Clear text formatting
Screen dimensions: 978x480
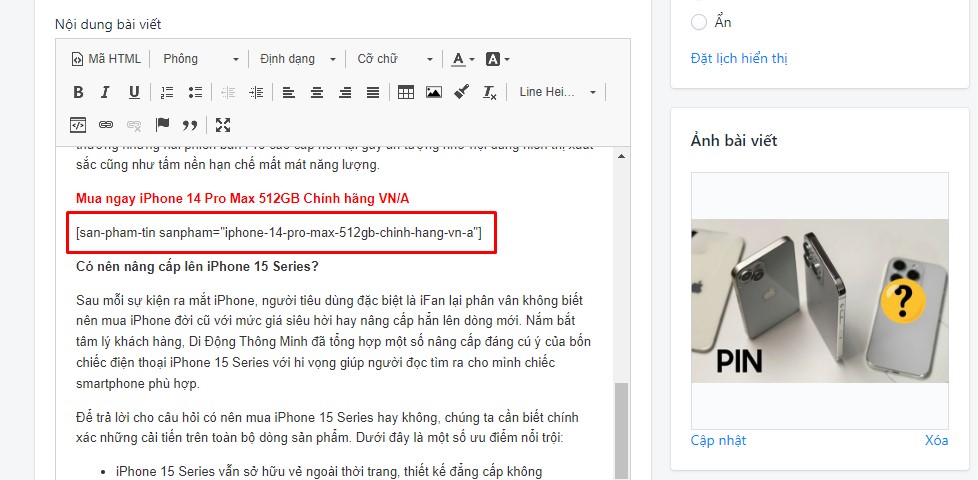click(490, 92)
